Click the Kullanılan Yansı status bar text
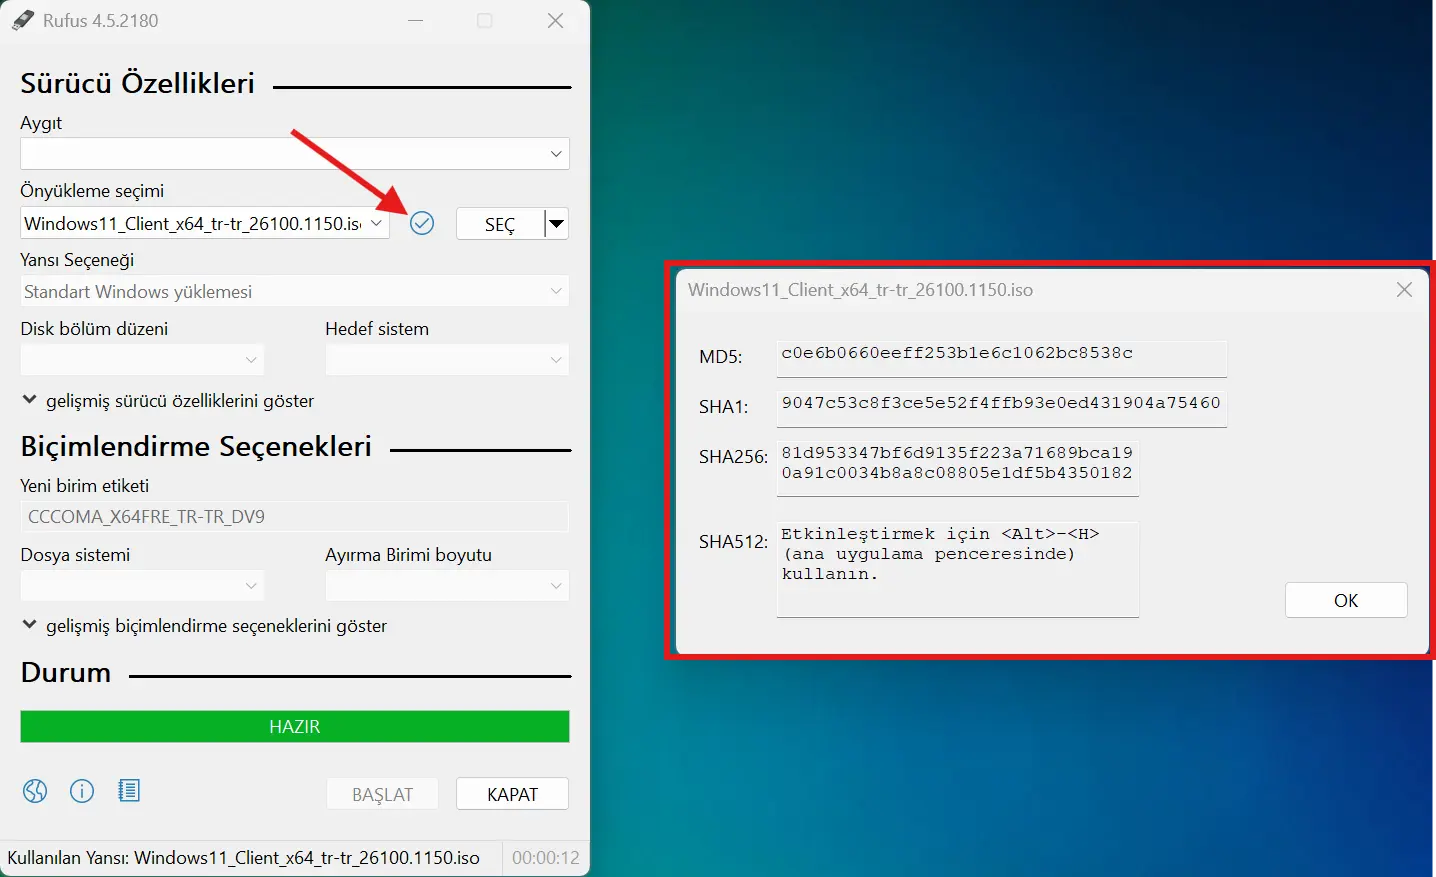This screenshot has height=877, width=1436. click(x=243, y=858)
